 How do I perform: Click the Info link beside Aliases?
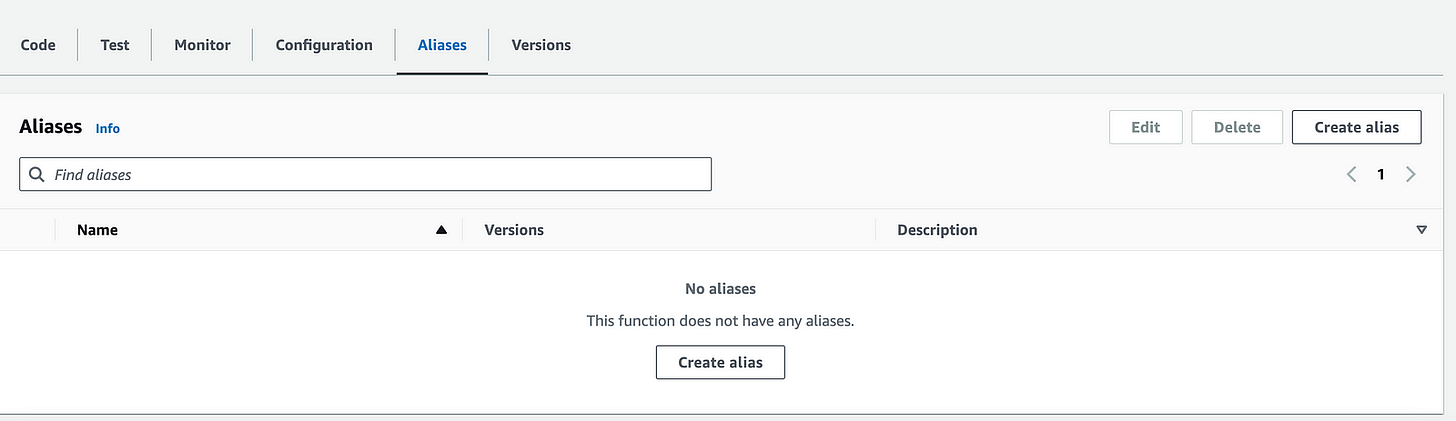pos(108,129)
